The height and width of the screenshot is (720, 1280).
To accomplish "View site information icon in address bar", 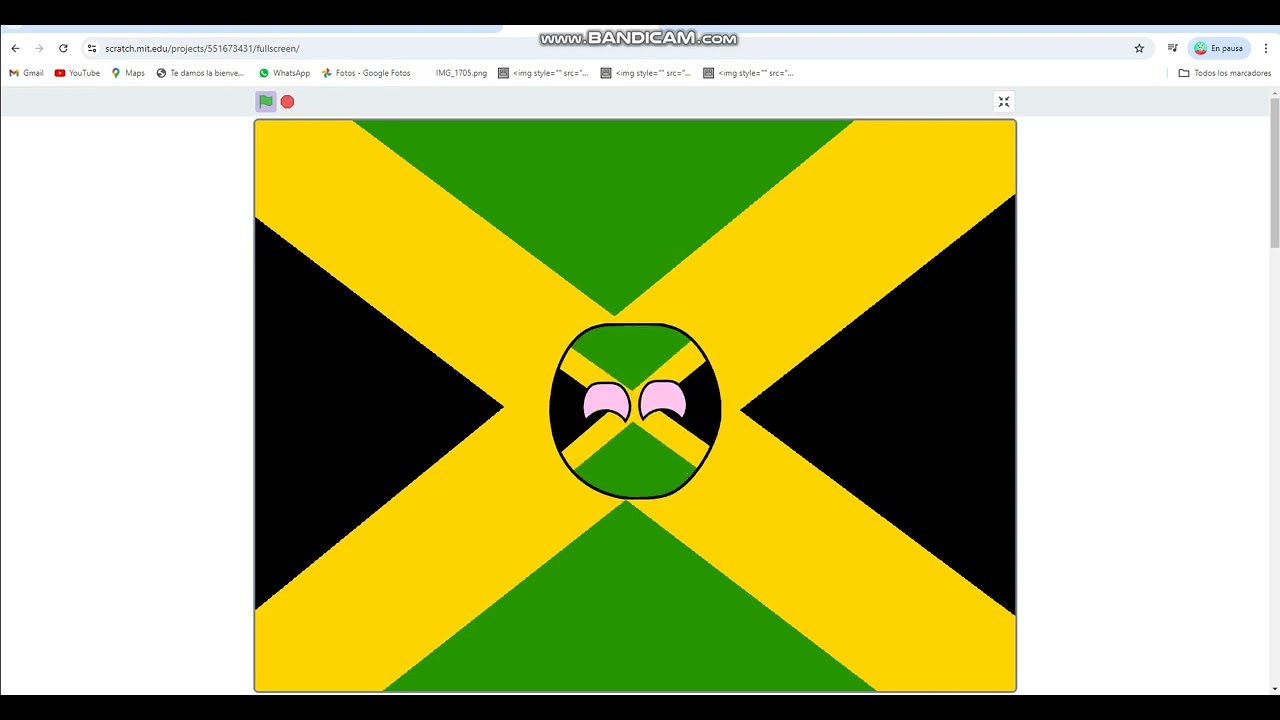I will click(x=92, y=48).
